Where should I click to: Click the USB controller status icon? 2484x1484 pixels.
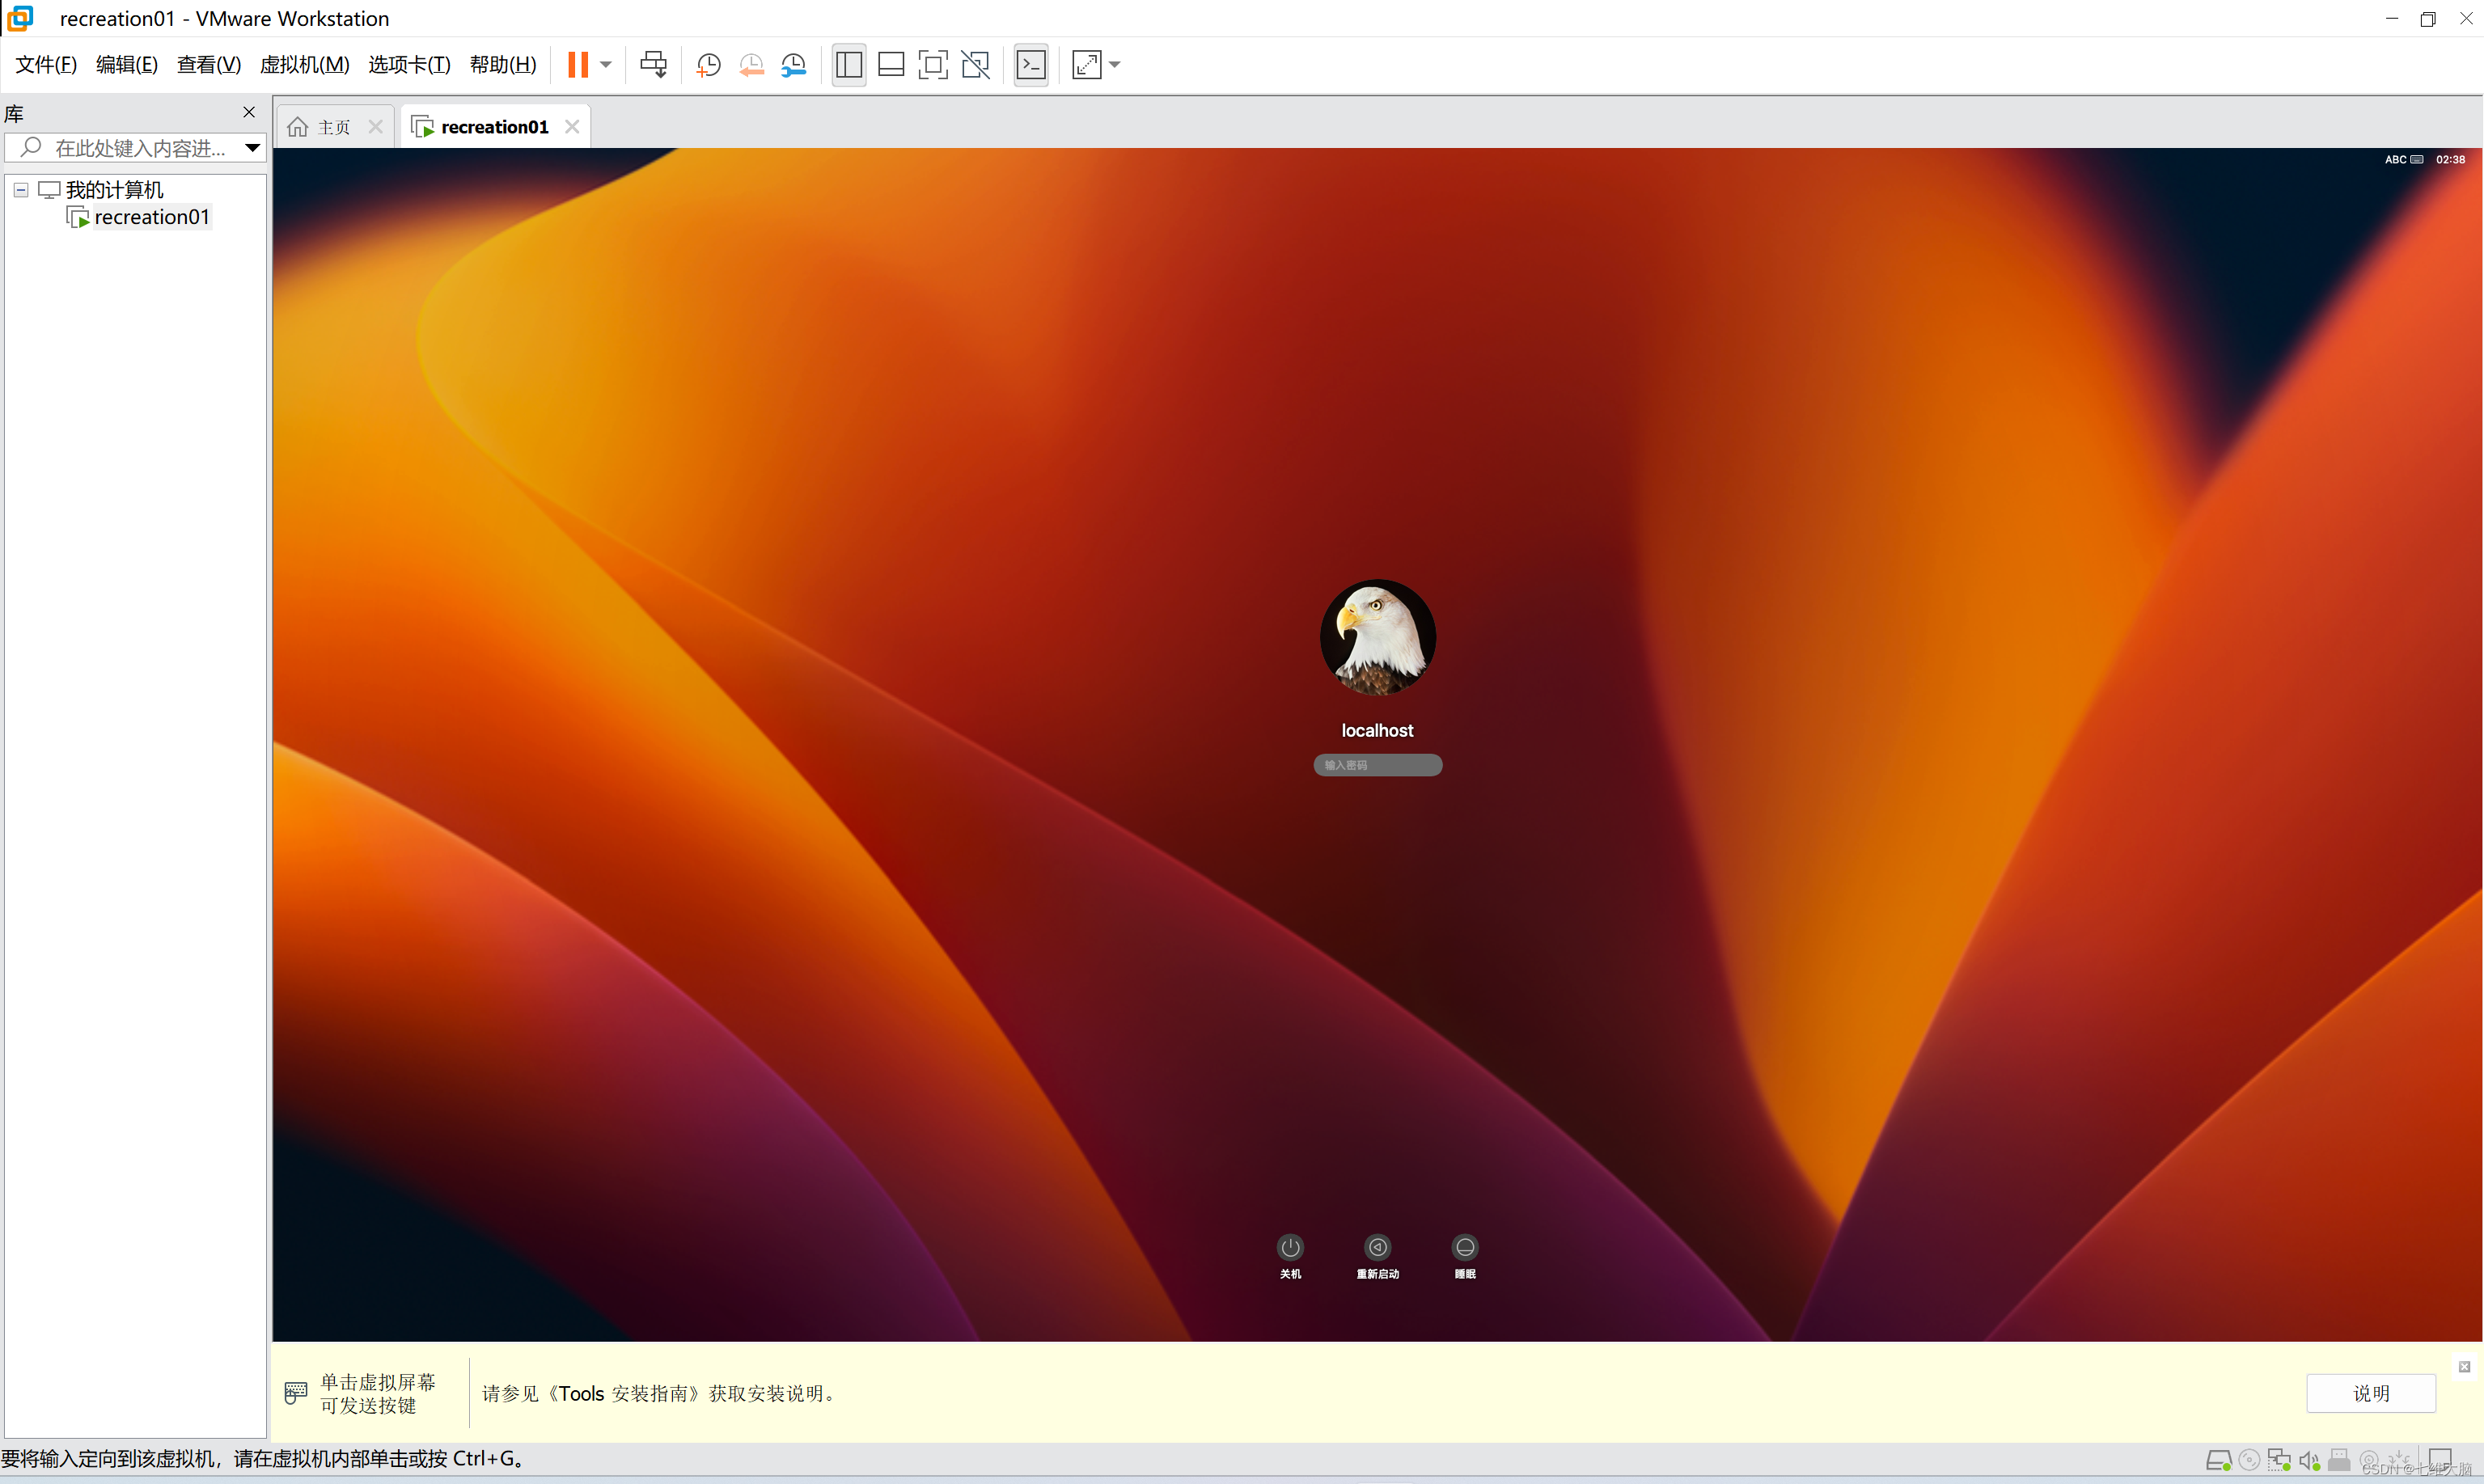tap(2339, 1461)
